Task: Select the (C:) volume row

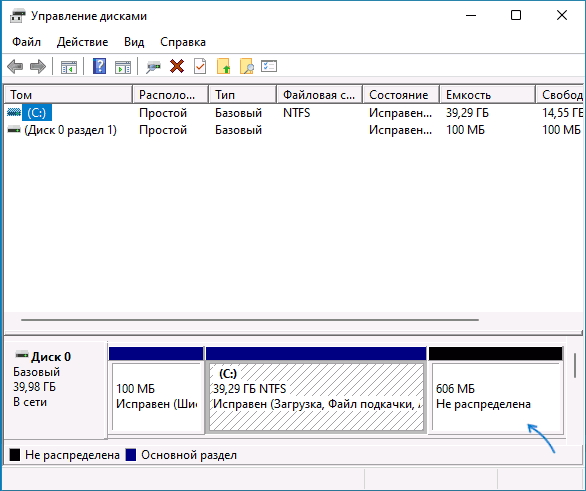Action: [294, 112]
